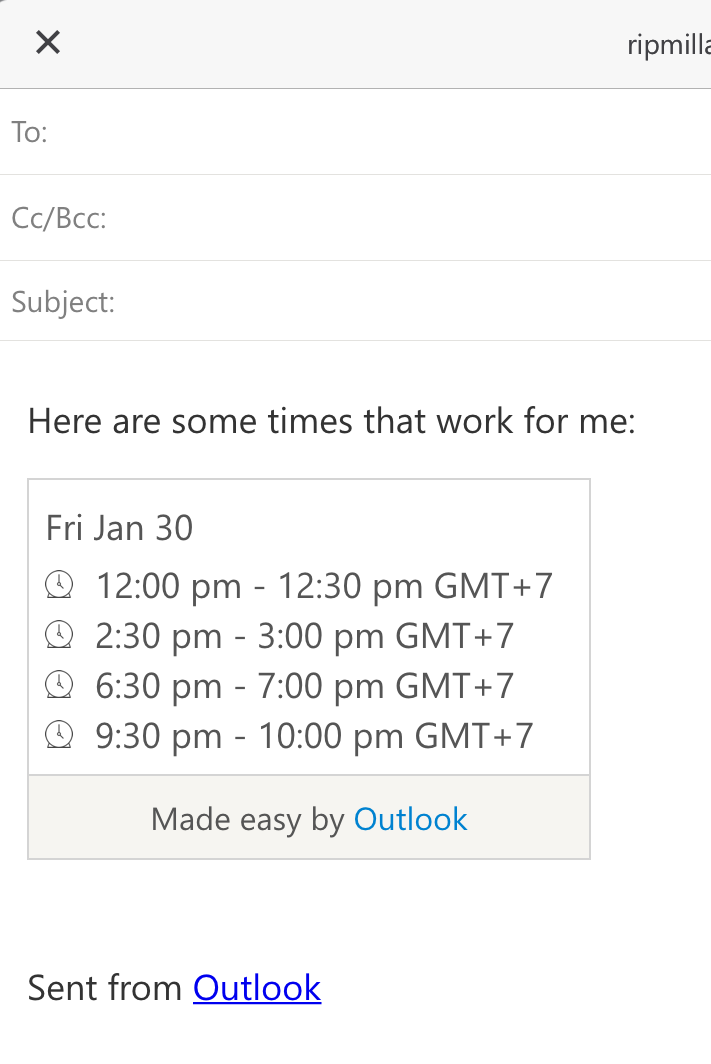The image size is (711, 1064).
Task: Open the Outlook link in Sent from signature
Action: (257, 988)
